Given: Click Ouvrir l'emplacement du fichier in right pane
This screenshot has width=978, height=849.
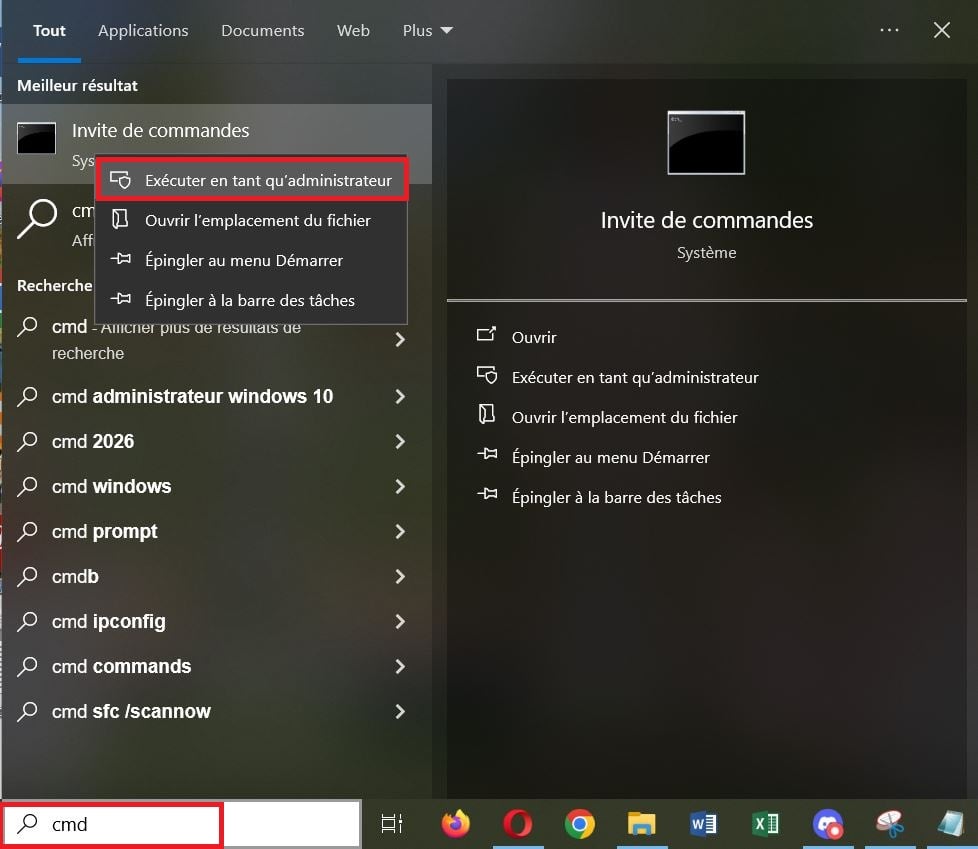Looking at the screenshot, I should point(624,417).
